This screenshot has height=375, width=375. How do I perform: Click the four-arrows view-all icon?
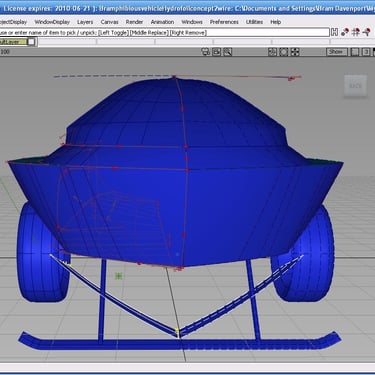[x=295, y=52]
